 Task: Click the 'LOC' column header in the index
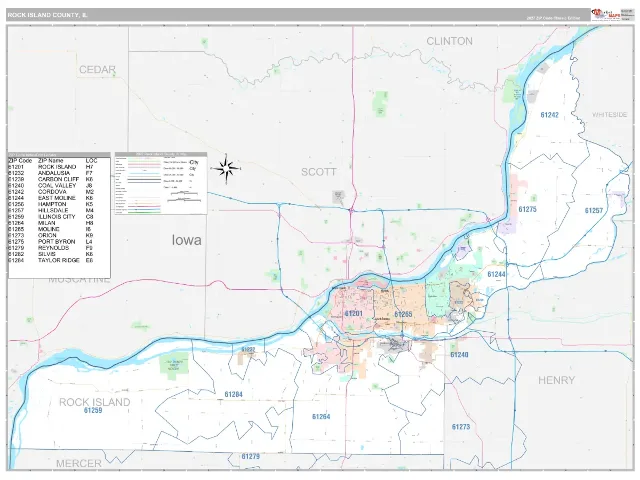[x=91, y=161]
